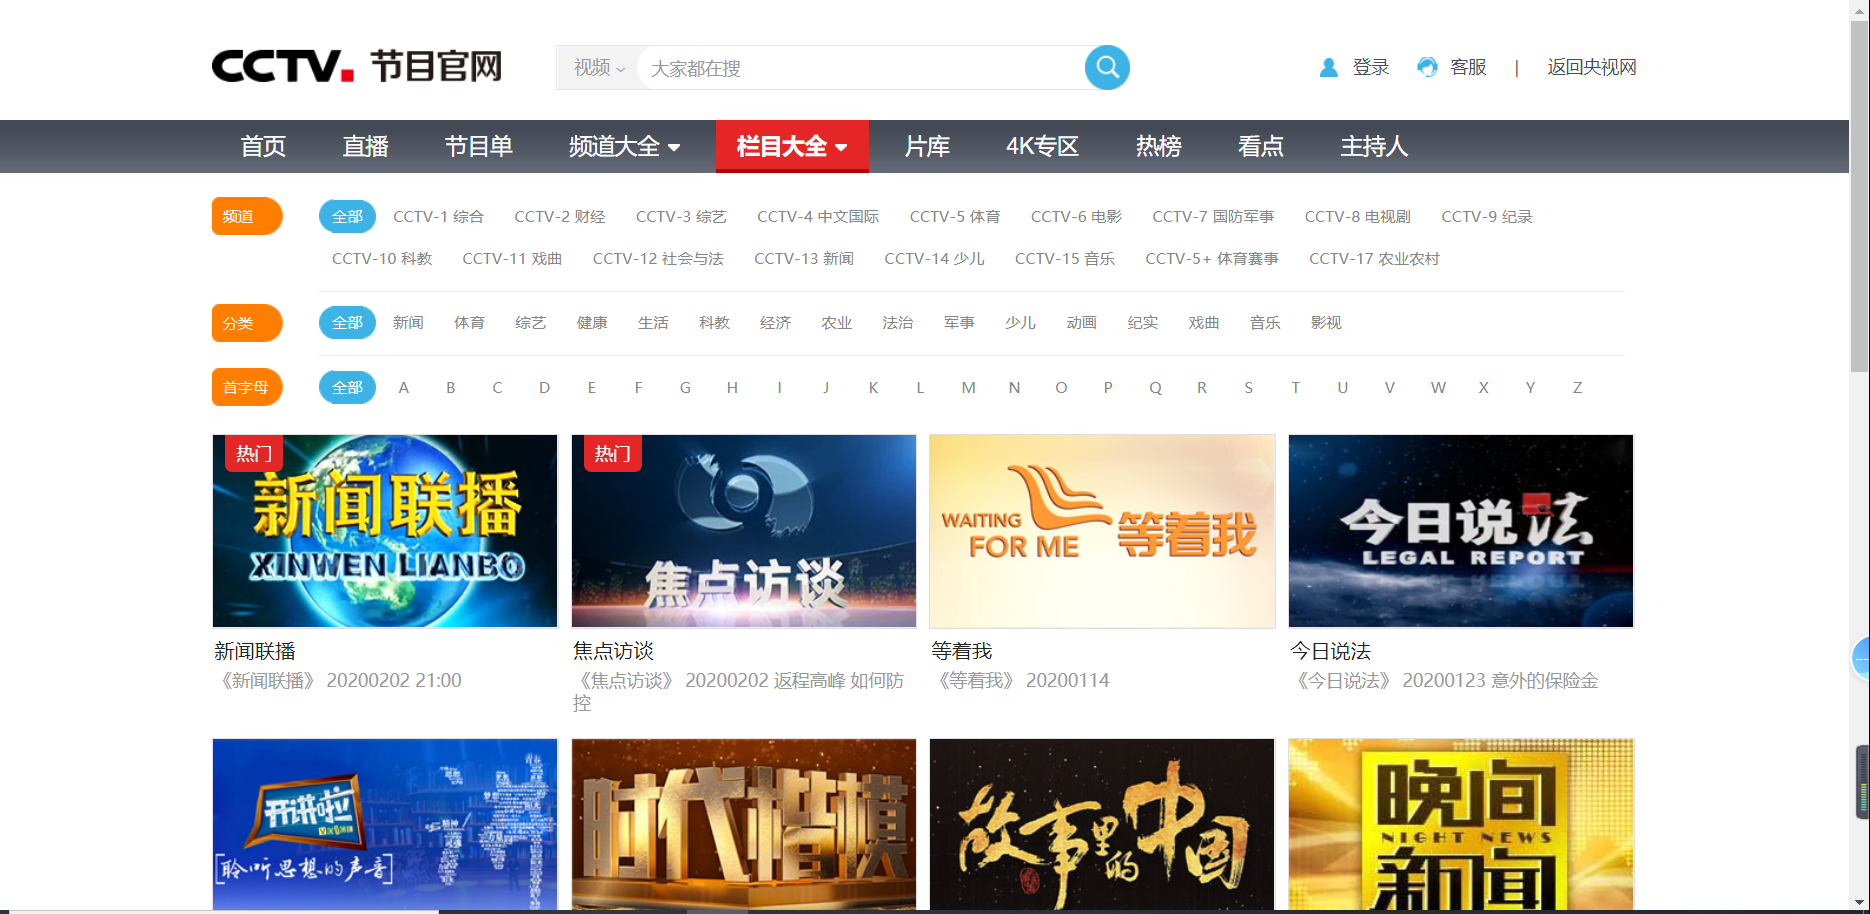Click the person icon next to 登录
Image resolution: width=1870 pixels, height=914 pixels.
[1328, 67]
